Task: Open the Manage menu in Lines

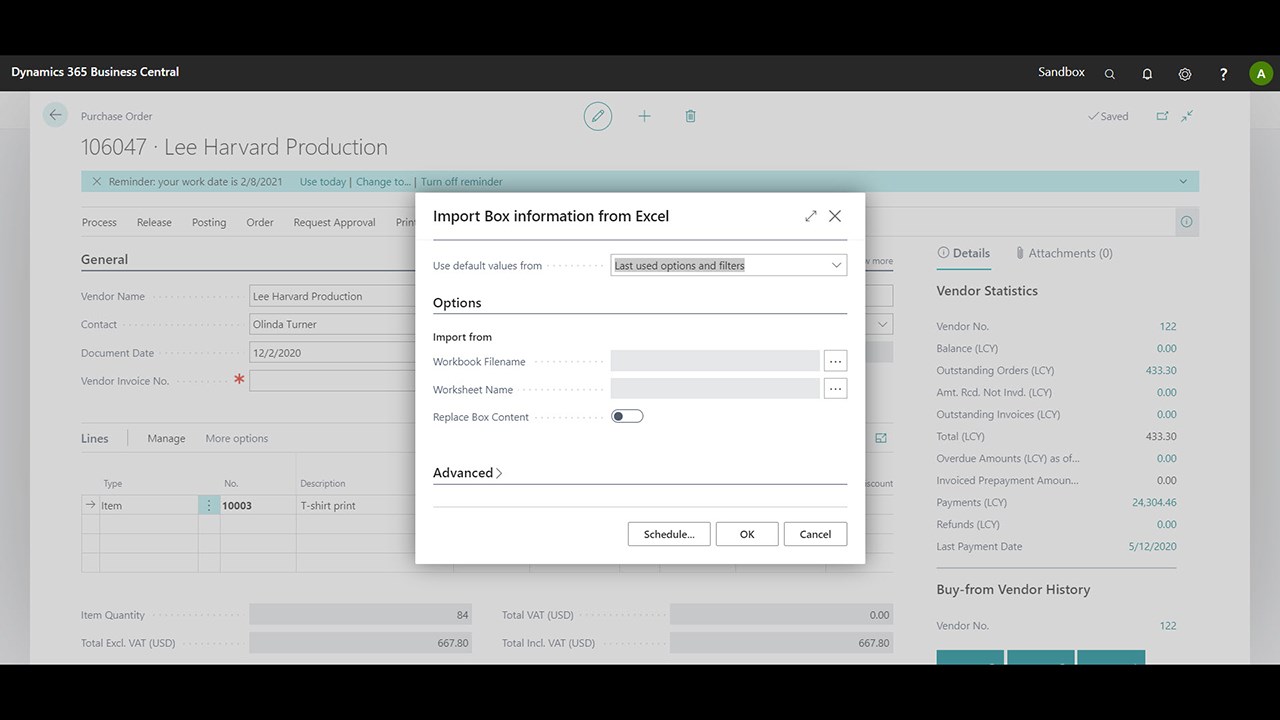Action: (x=166, y=438)
